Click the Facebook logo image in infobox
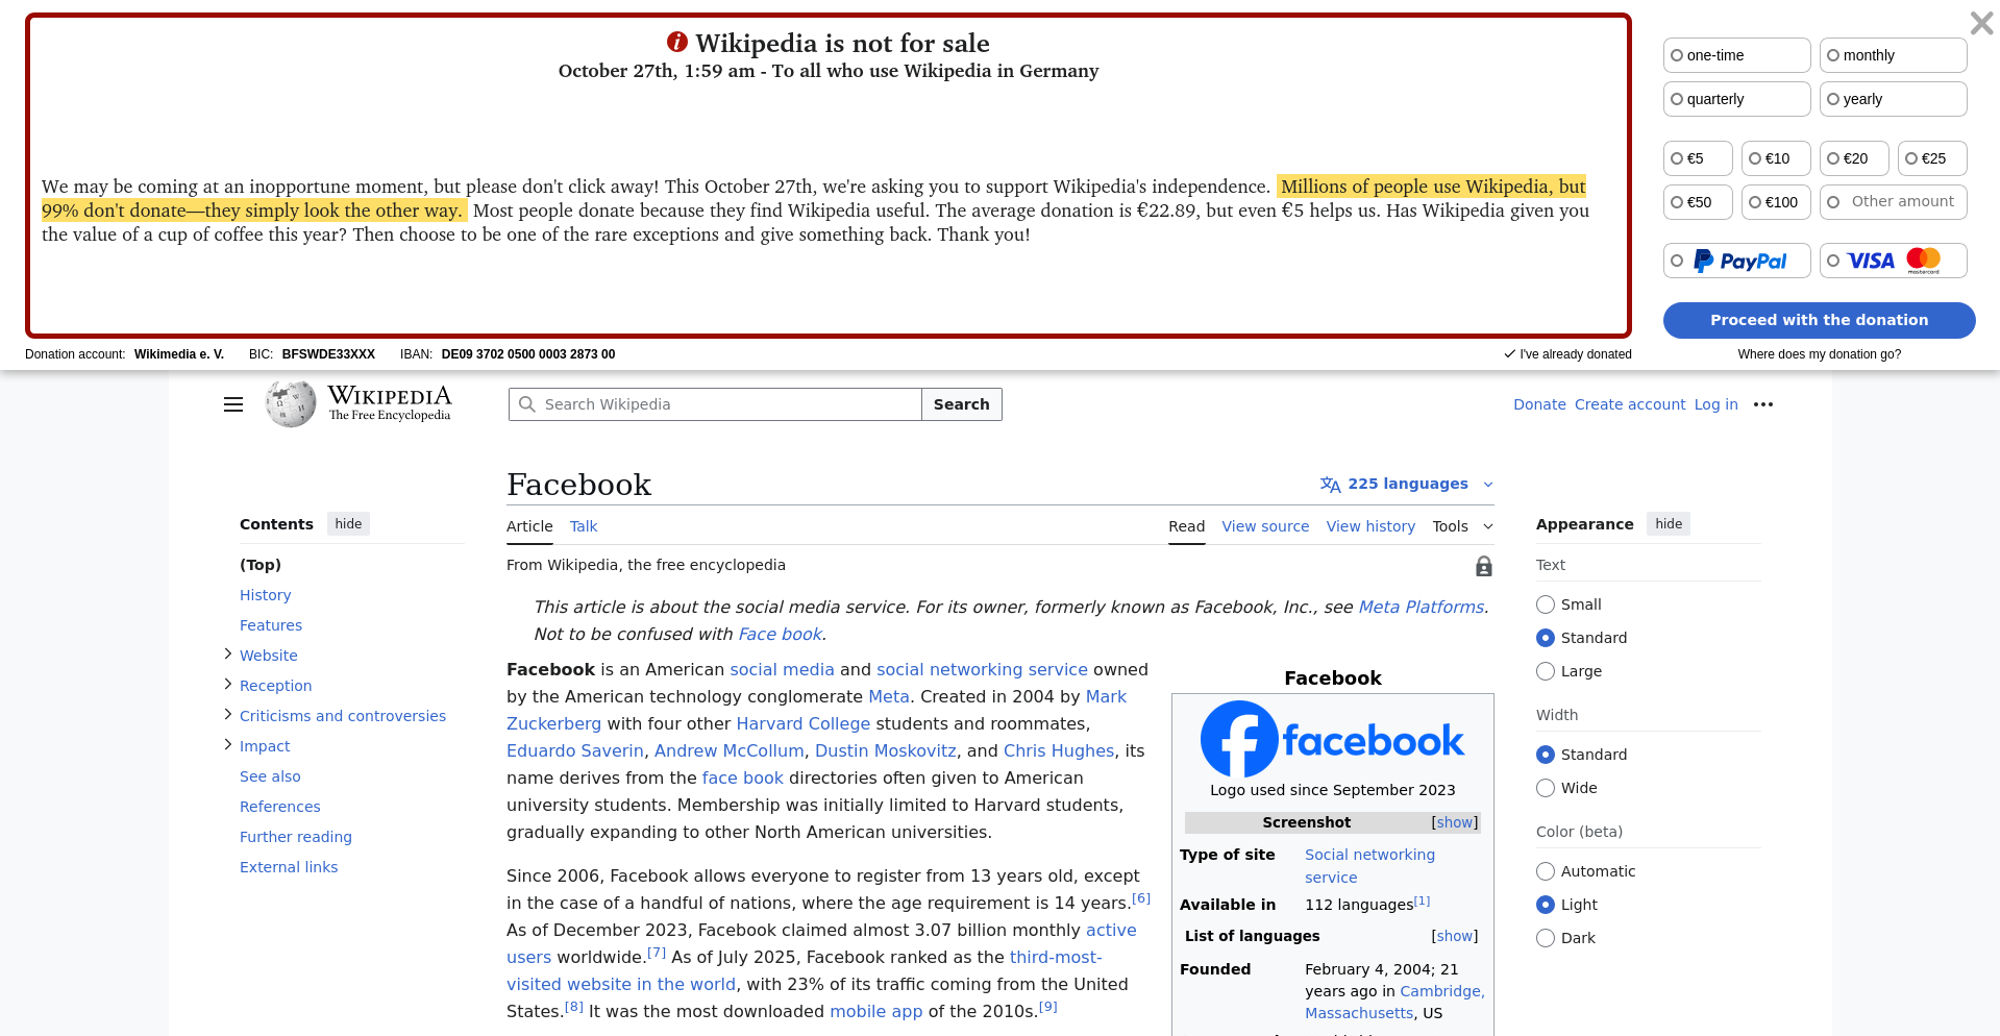This screenshot has width=2000, height=1036. point(1332,739)
